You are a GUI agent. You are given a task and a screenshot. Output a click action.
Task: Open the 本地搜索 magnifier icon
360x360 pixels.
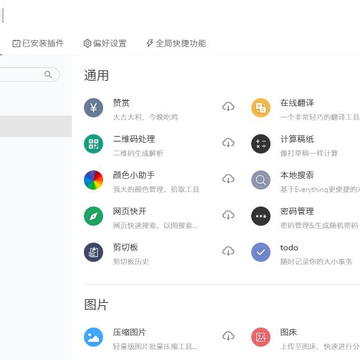point(261,180)
